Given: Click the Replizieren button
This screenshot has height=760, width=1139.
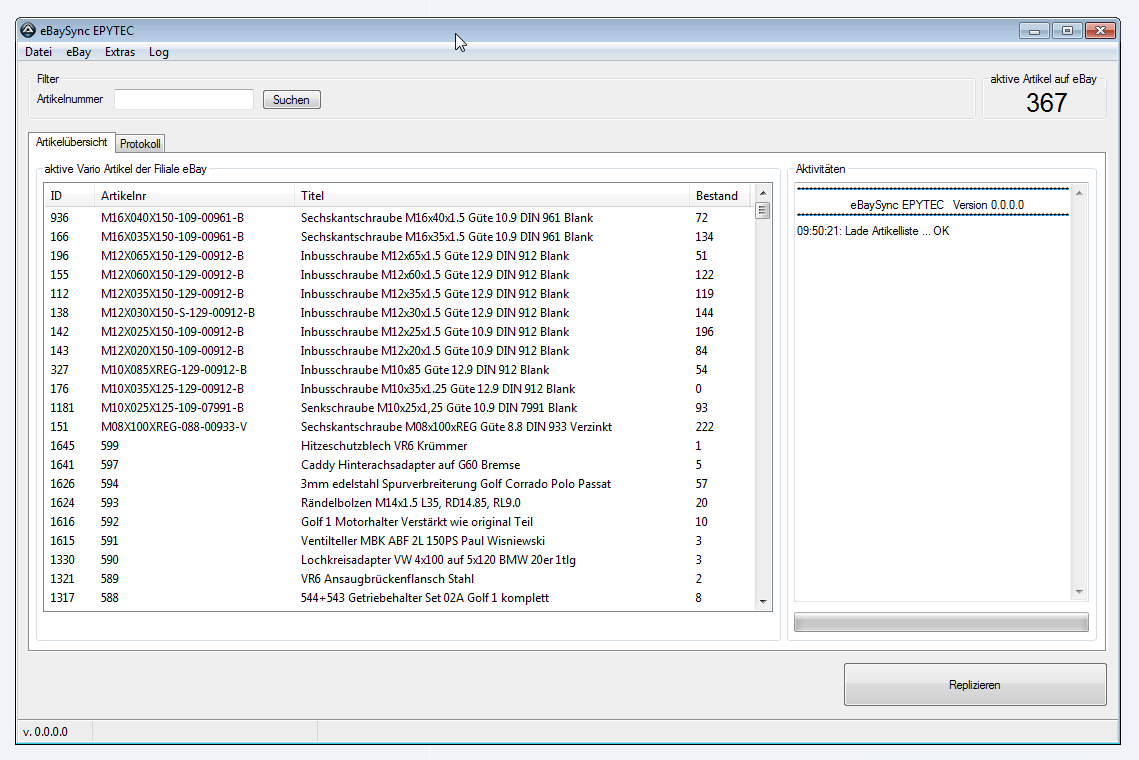Looking at the screenshot, I should 974,685.
